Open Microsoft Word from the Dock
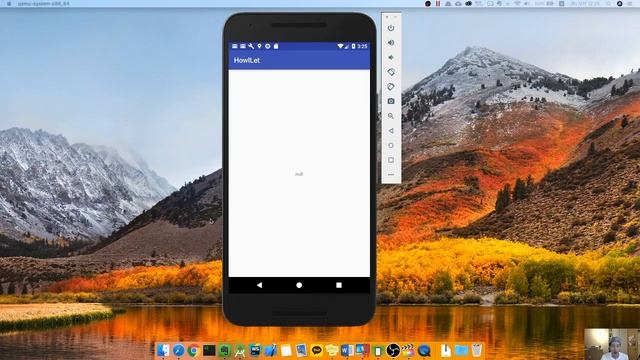This screenshot has width=640, height=360. click(x=347, y=350)
